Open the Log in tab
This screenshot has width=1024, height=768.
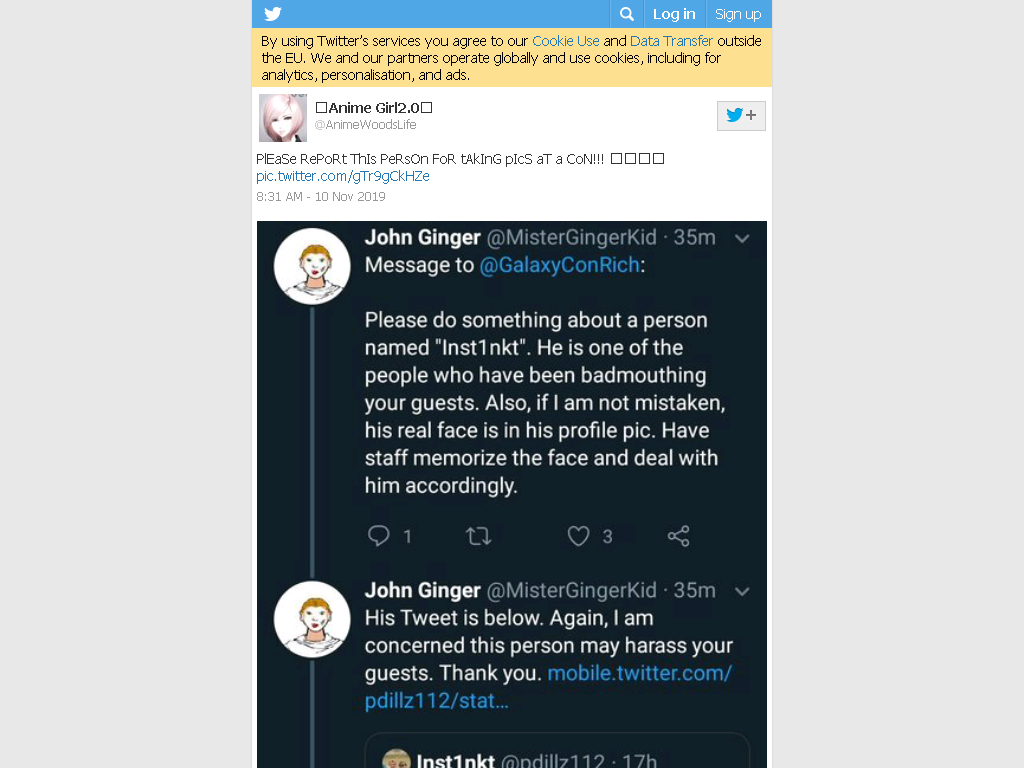(674, 14)
